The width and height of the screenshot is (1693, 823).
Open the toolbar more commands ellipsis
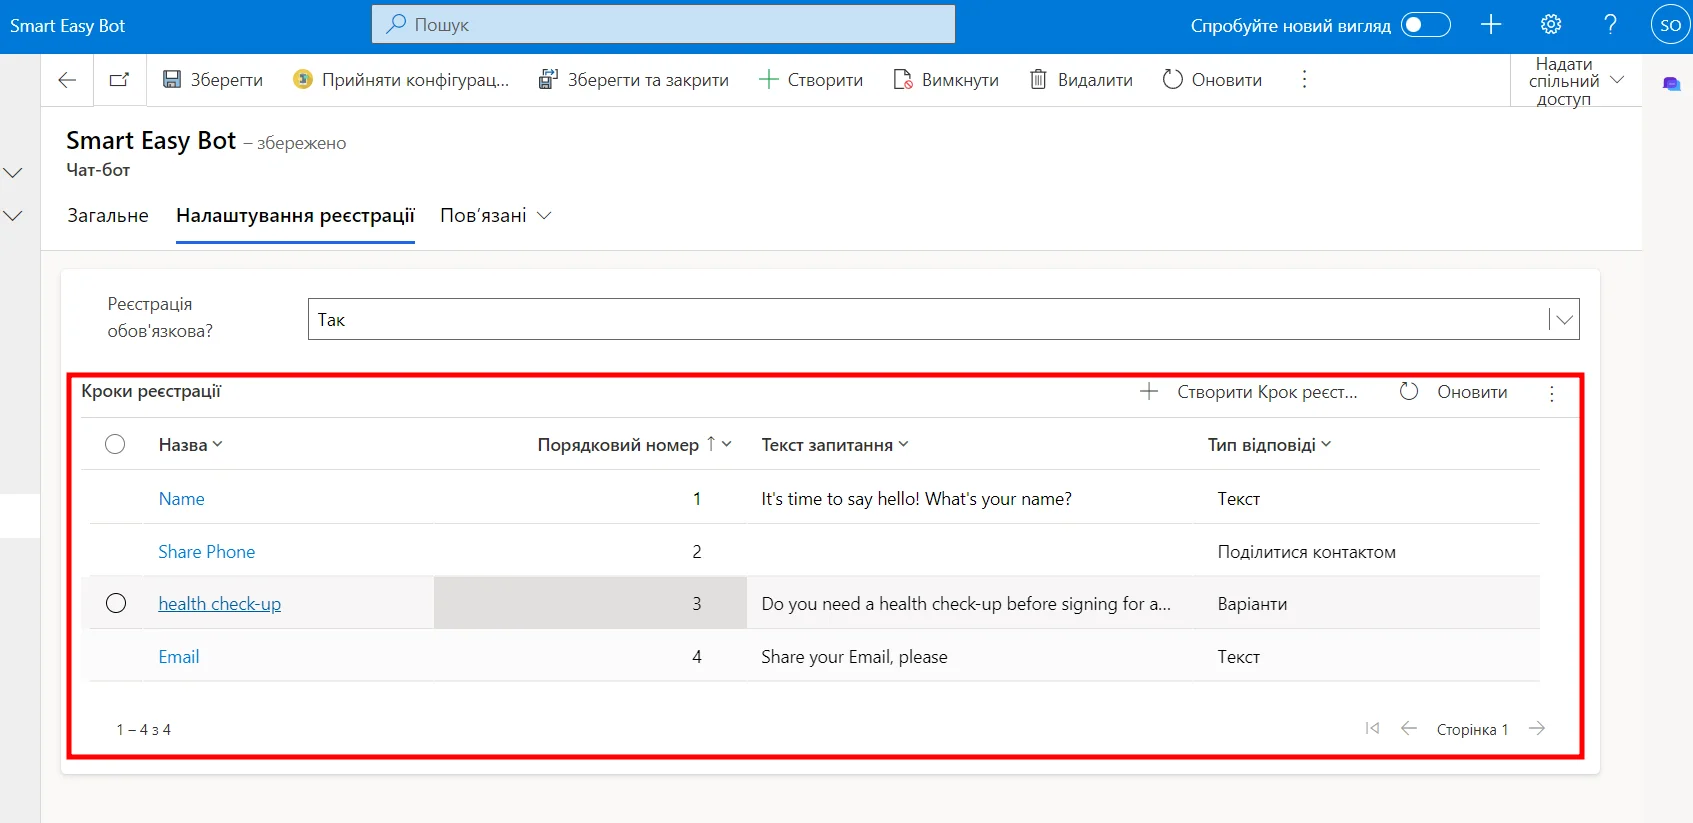coord(1304,80)
